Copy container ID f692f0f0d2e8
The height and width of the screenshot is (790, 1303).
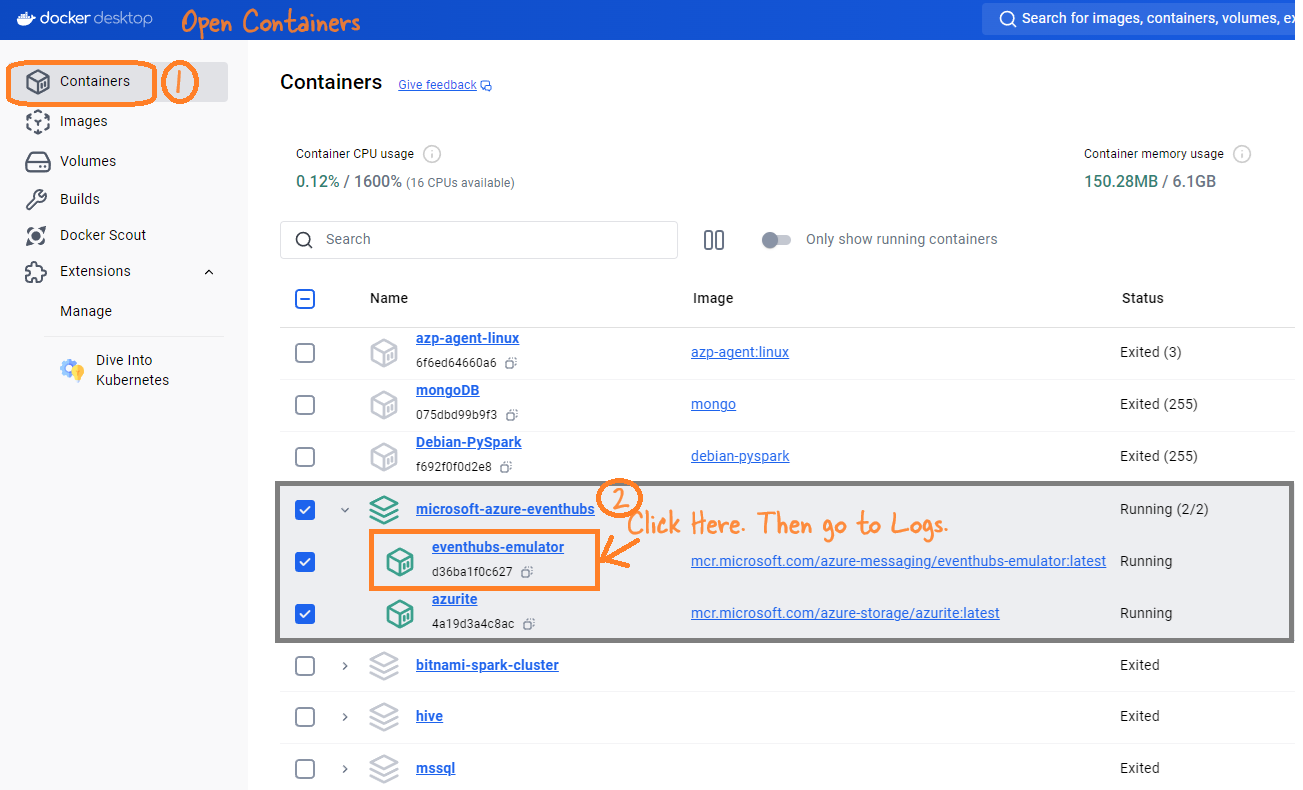(x=506, y=467)
